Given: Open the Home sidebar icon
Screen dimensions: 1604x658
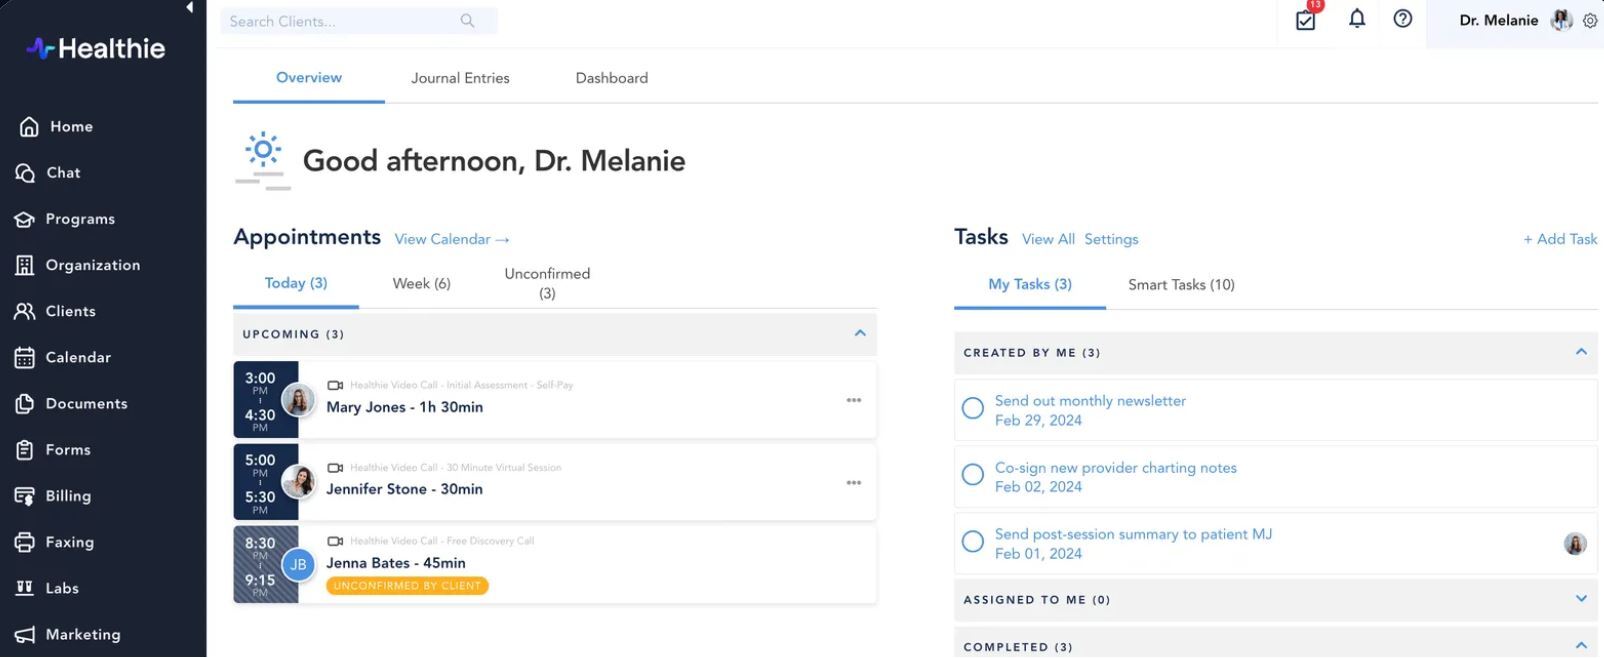Looking at the screenshot, I should (x=29, y=127).
